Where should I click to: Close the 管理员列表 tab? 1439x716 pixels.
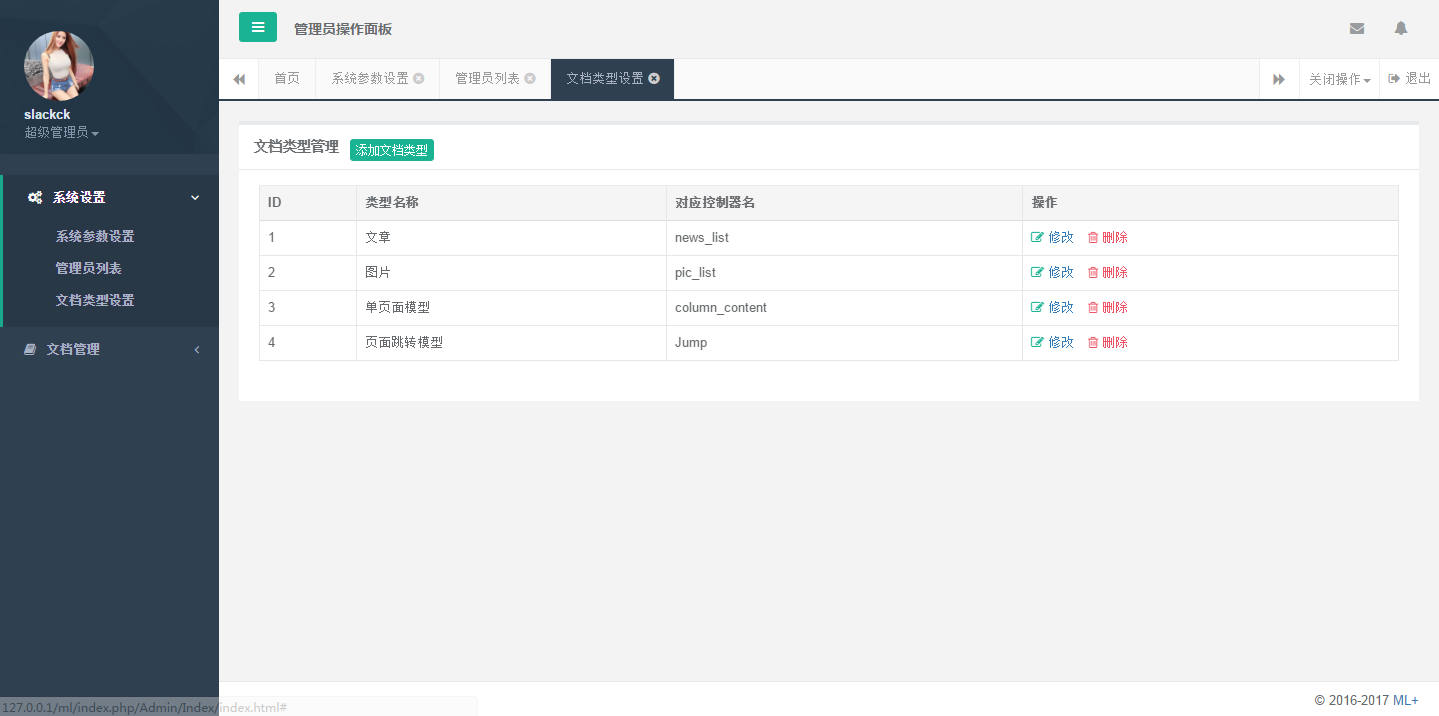pyautogui.click(x=530, y=79)
